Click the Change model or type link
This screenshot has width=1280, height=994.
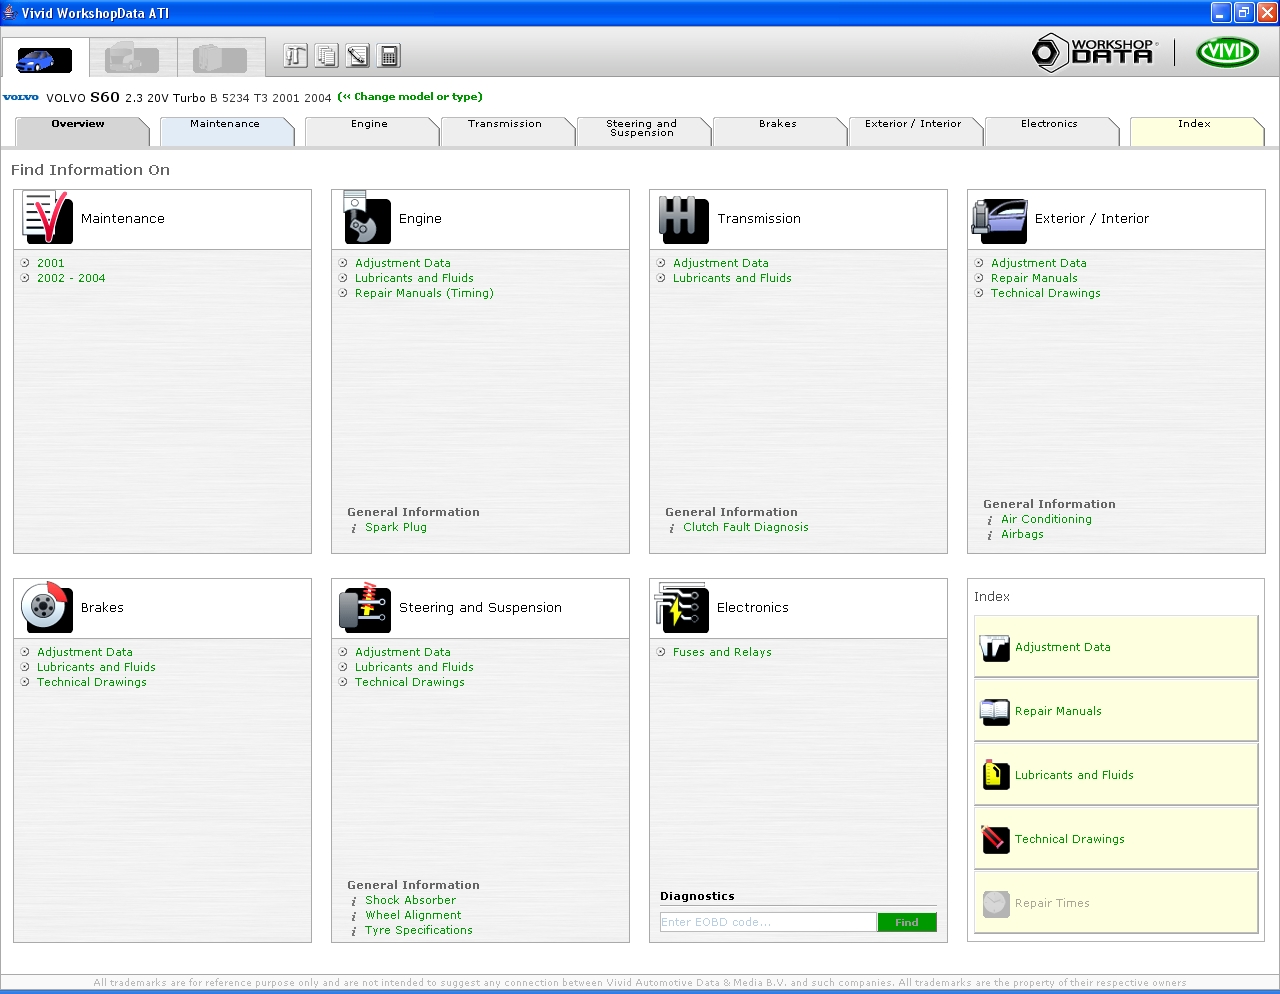point(410,97)
